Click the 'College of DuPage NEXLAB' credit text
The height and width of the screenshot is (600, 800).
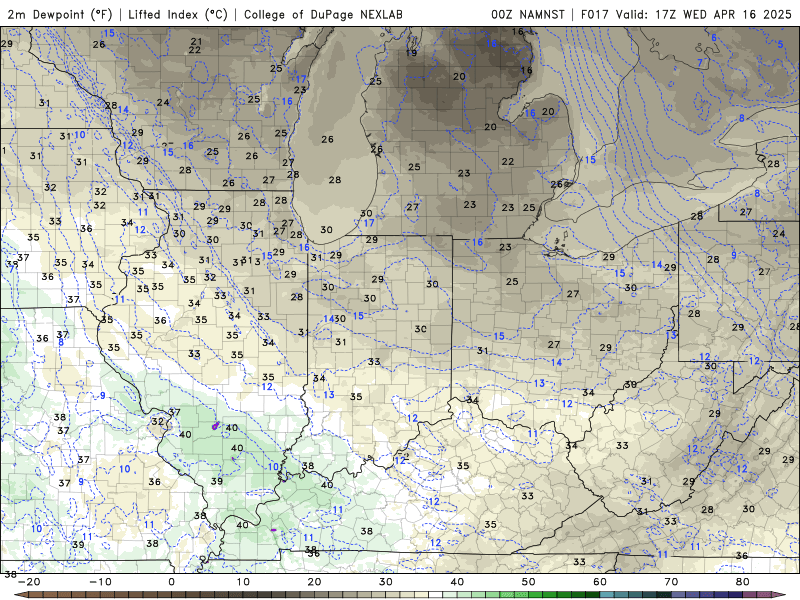[323, 14]
